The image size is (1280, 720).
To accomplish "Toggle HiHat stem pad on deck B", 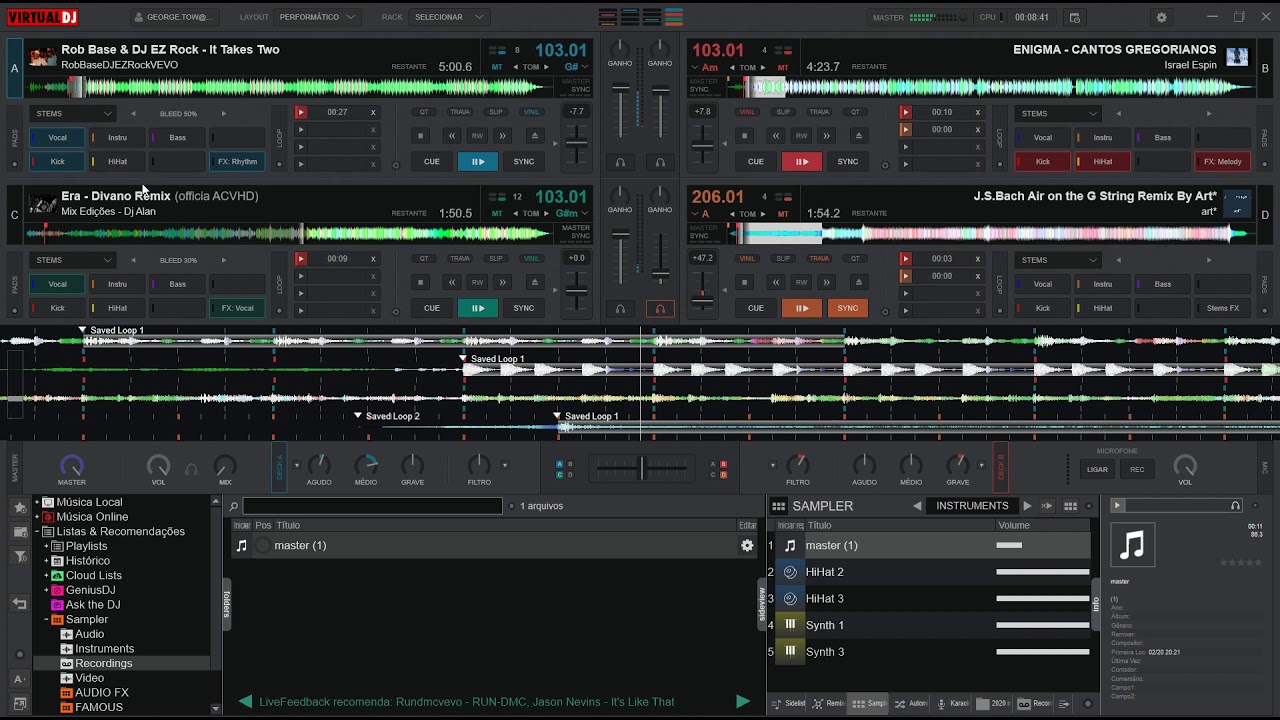I will [x=1103, y=161].
